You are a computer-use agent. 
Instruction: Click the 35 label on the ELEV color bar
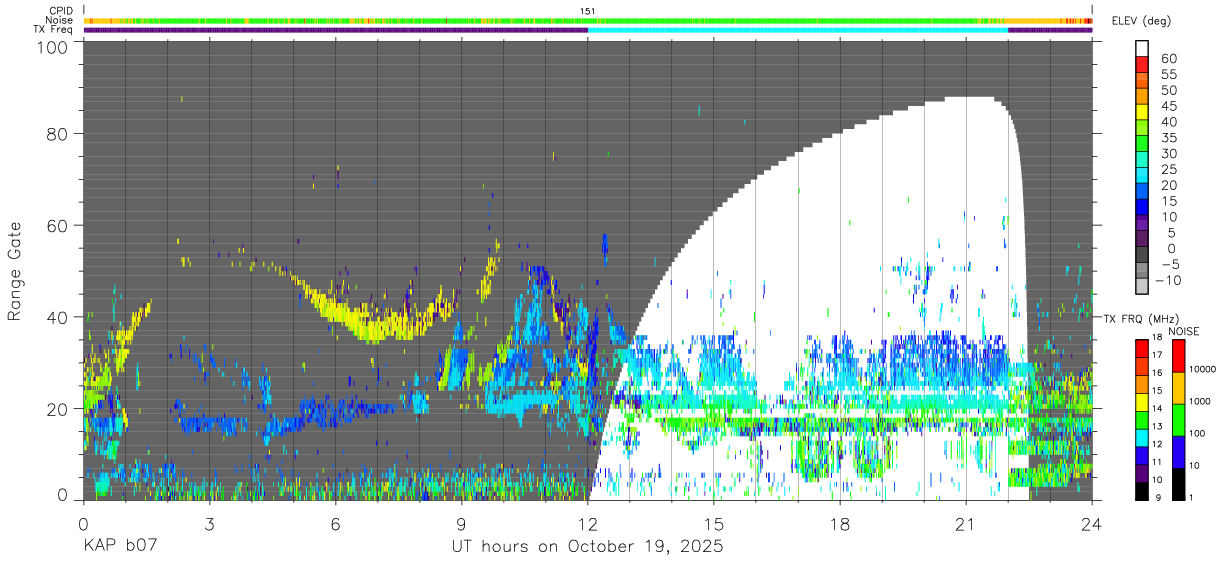[x=1167, y=137]
